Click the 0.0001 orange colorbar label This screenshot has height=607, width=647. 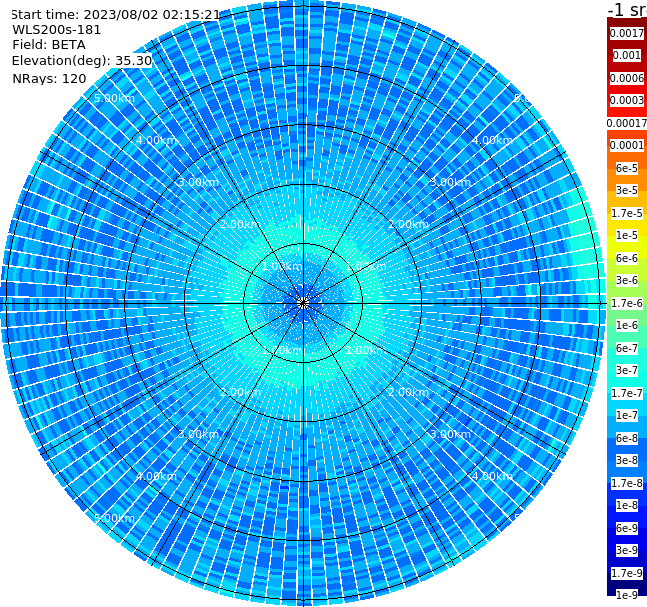pyautogui.click(x=627, y=145)
